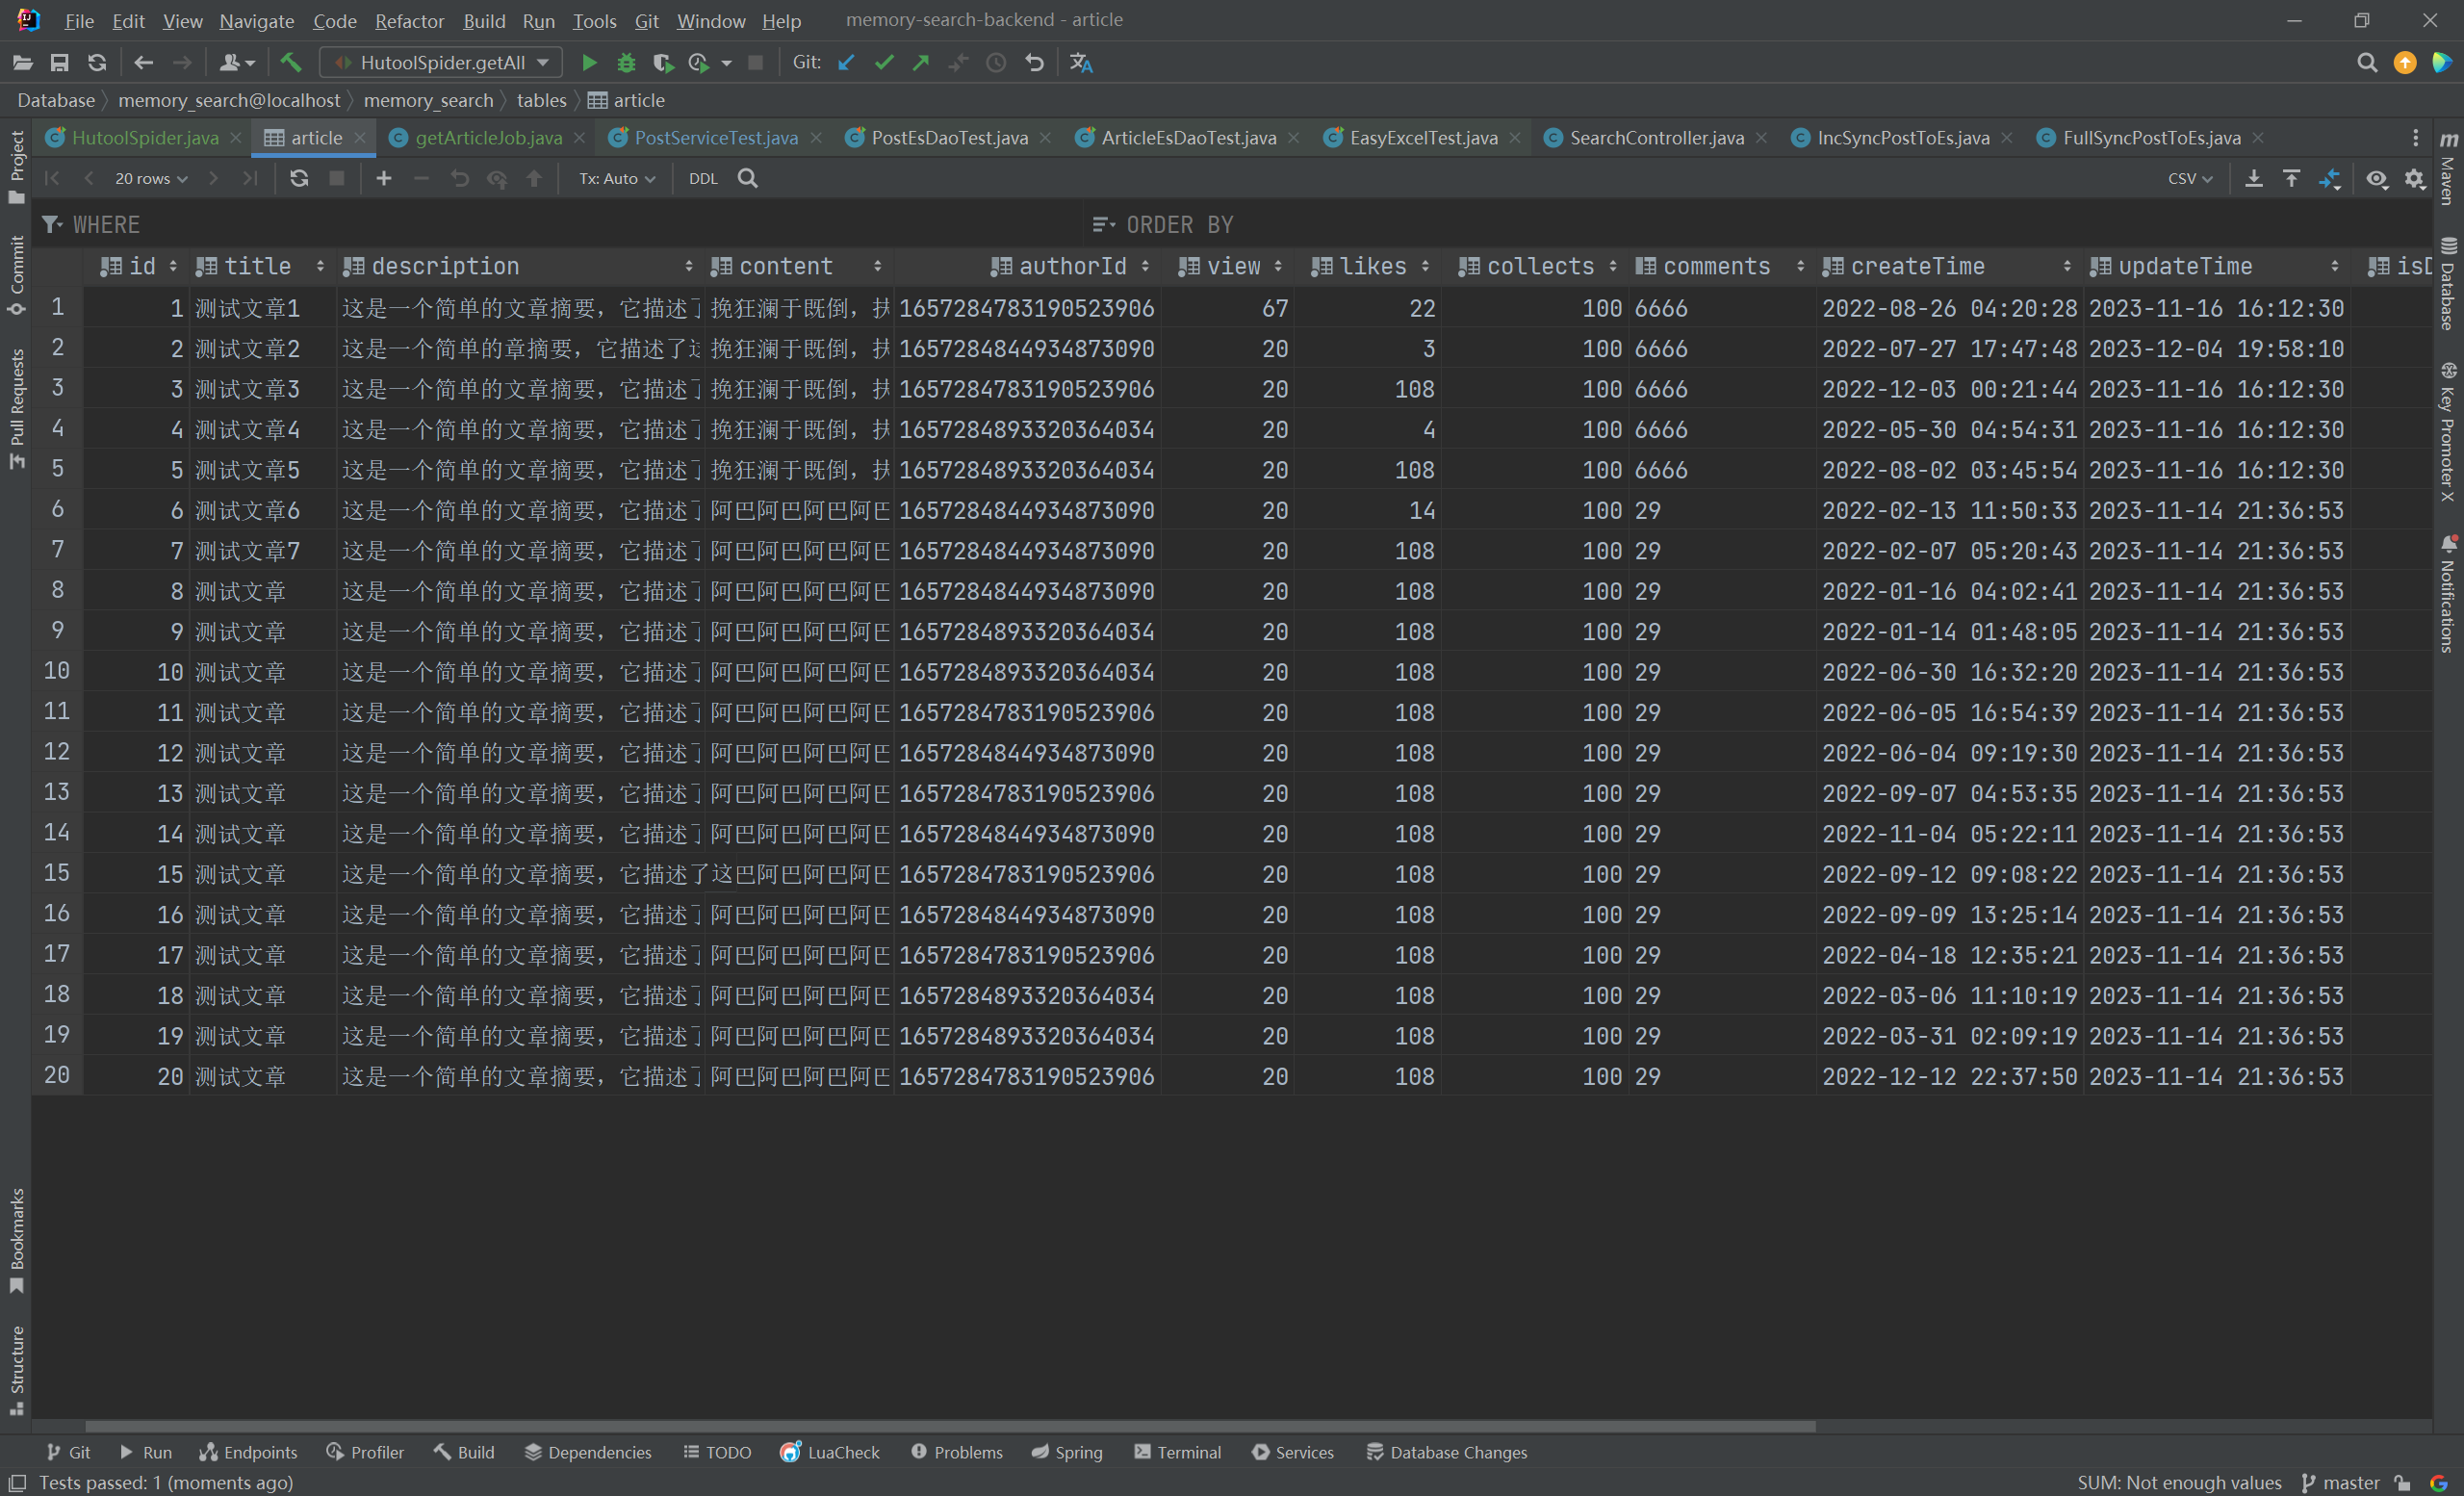
Task: Select the title cell 测试文章1
Action: pos(262,308)
